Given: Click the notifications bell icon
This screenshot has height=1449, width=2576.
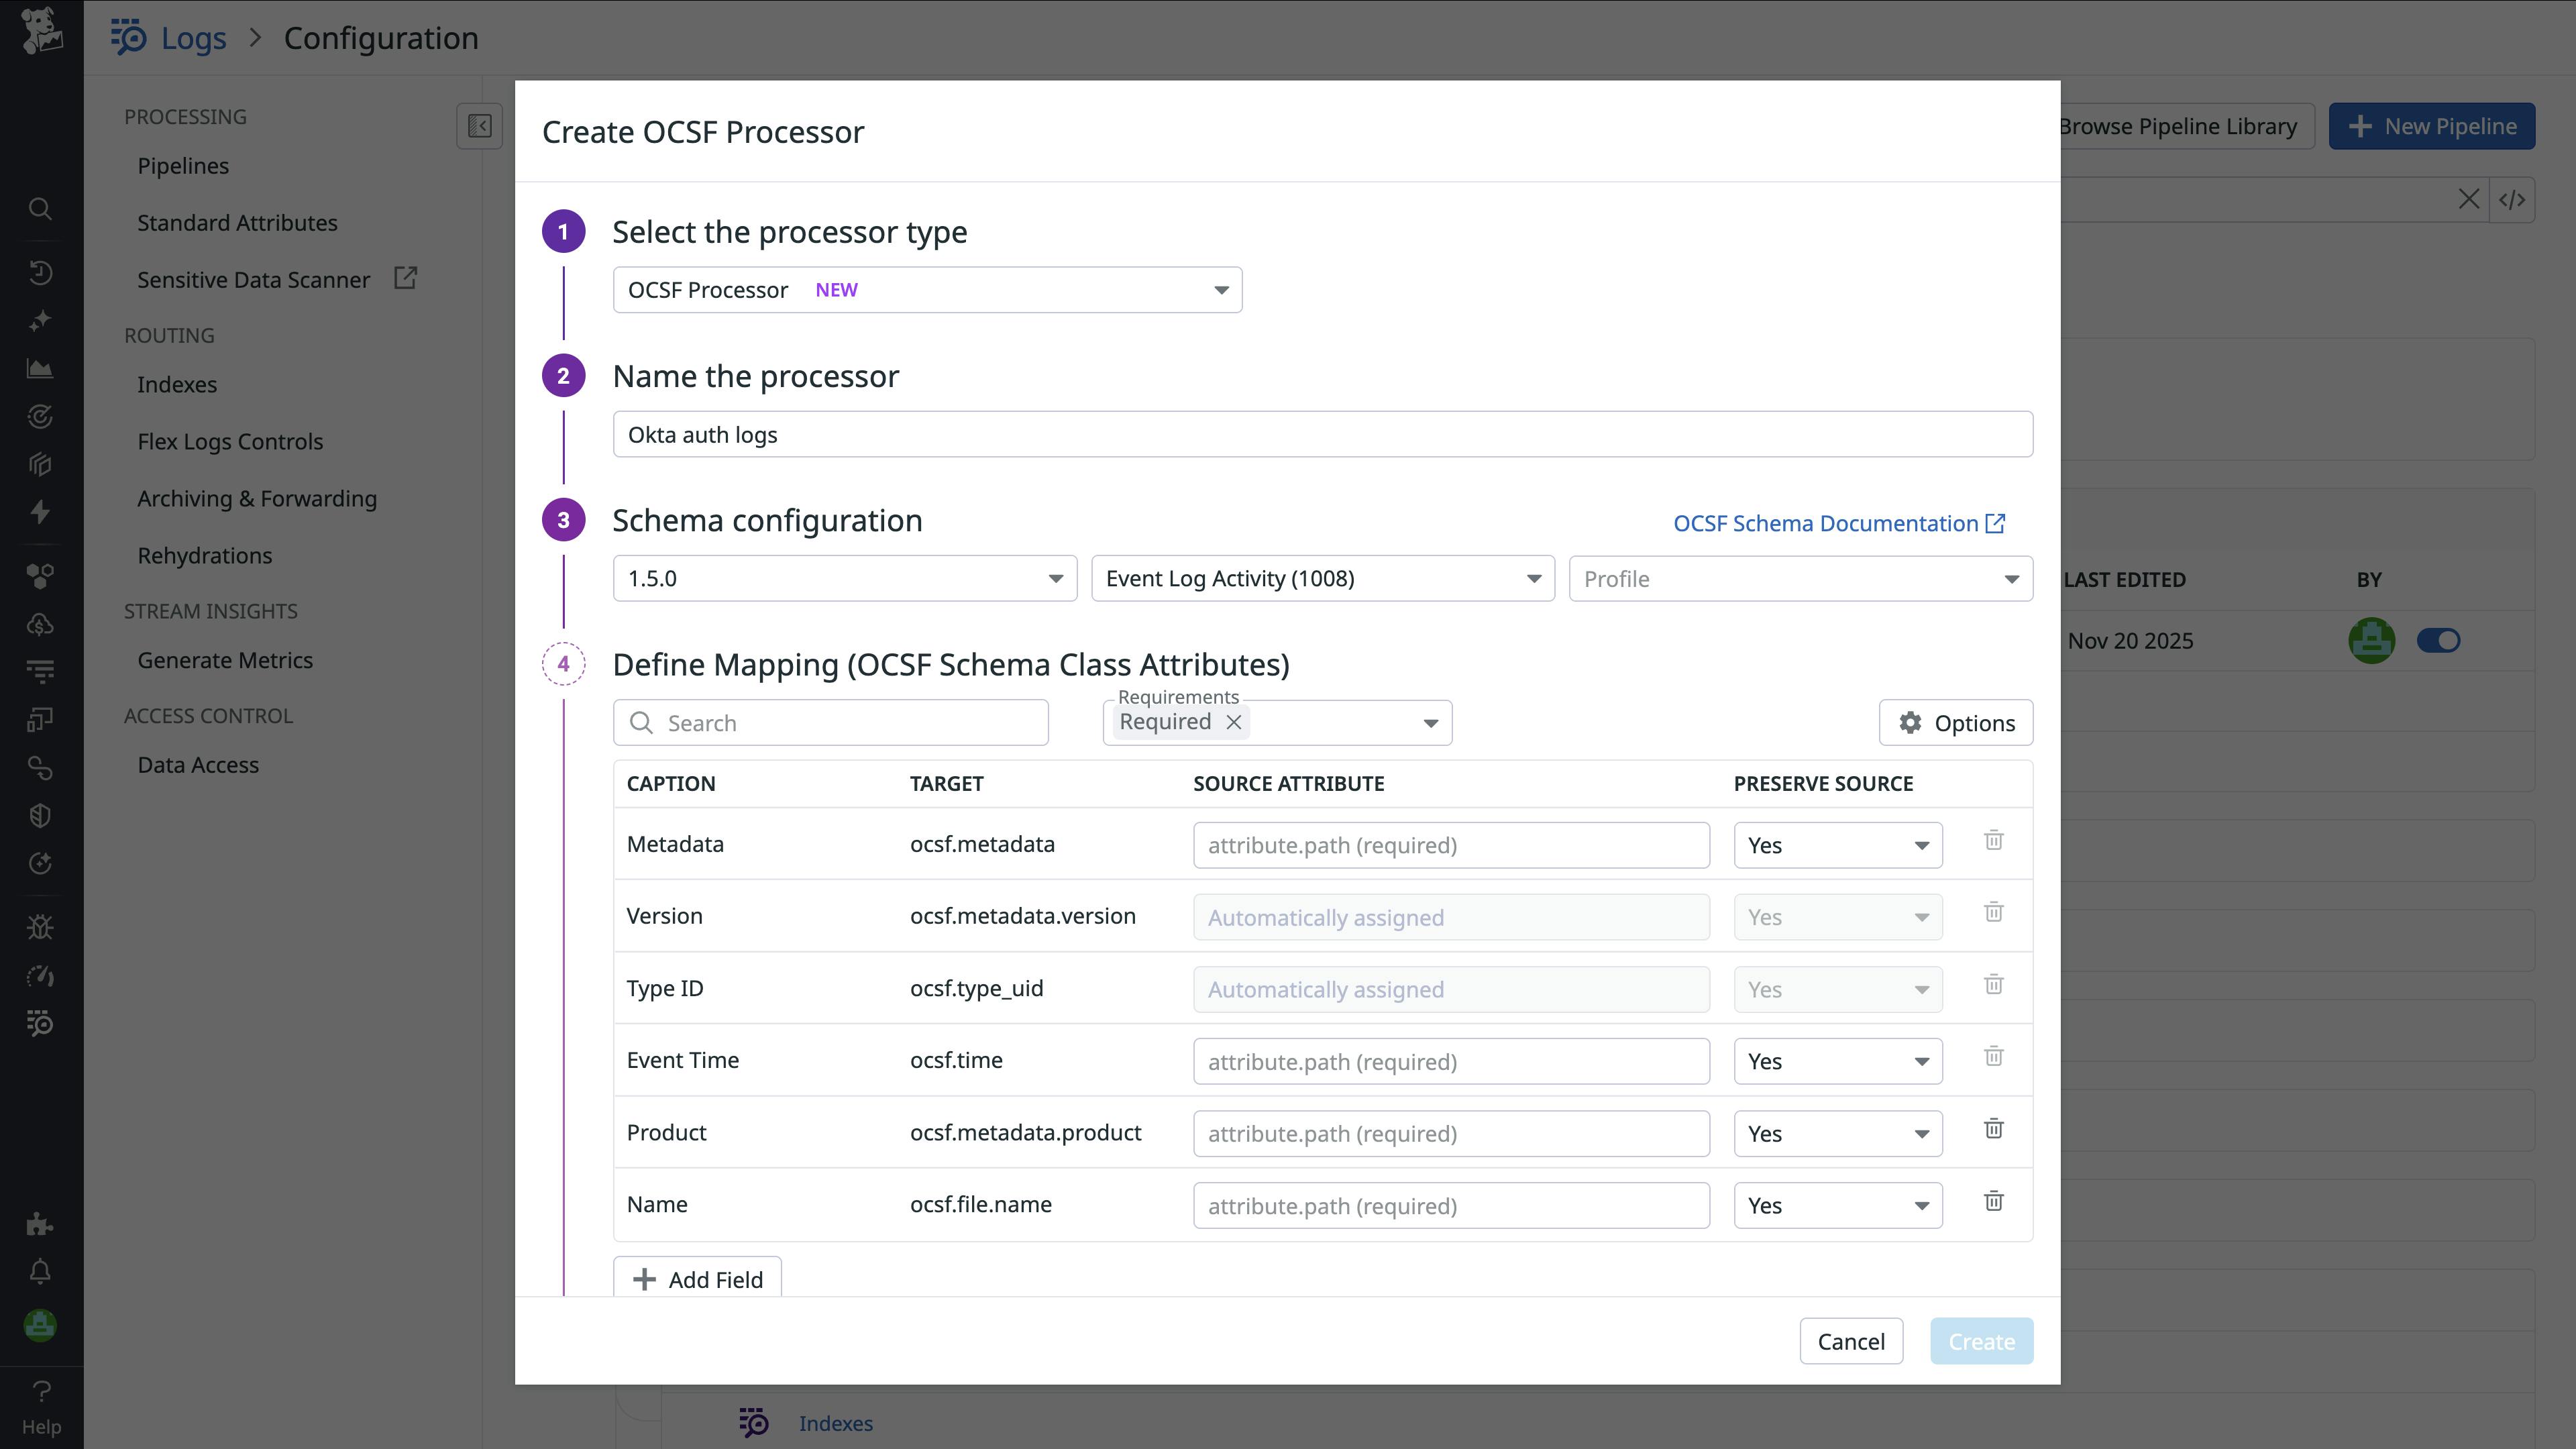Looking at the screenshot, I should click(x=40, y=1271).
